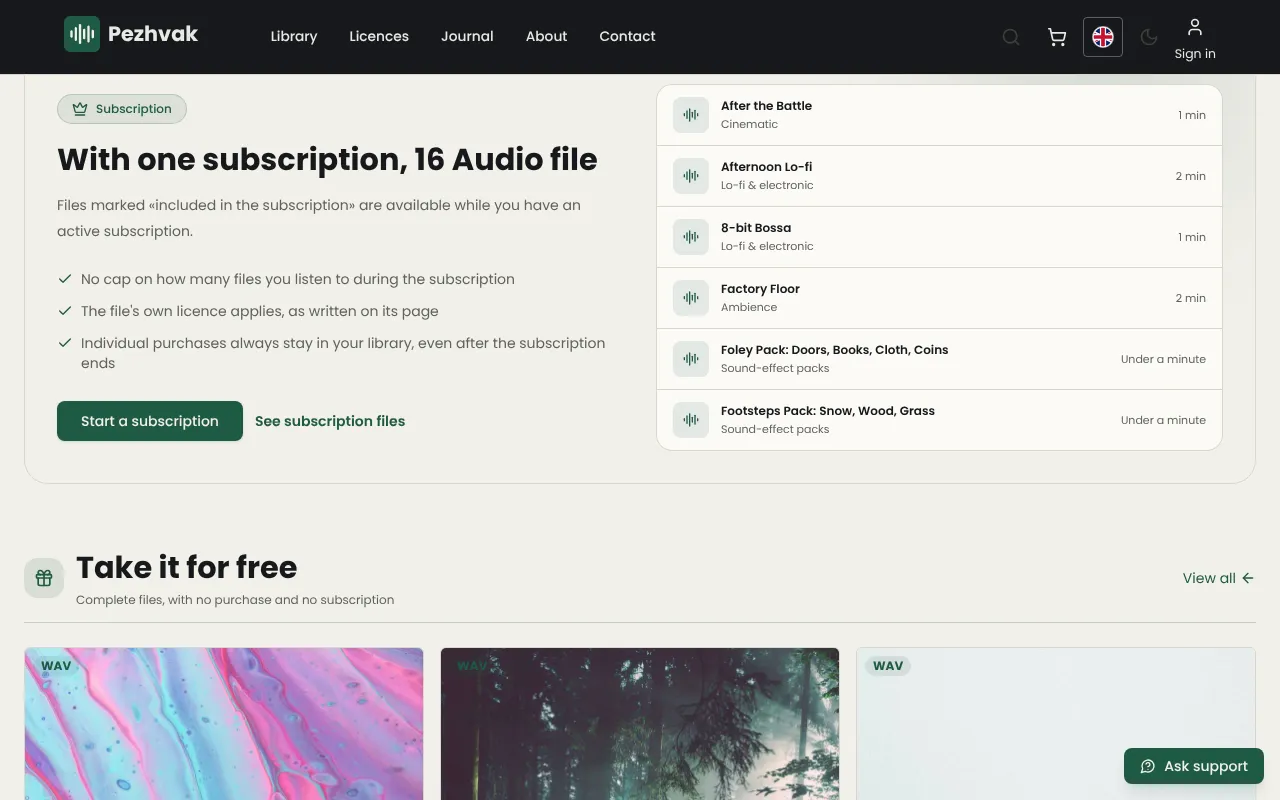
Task: Open the pink marble WAV thumbnail
Action: 224,724
